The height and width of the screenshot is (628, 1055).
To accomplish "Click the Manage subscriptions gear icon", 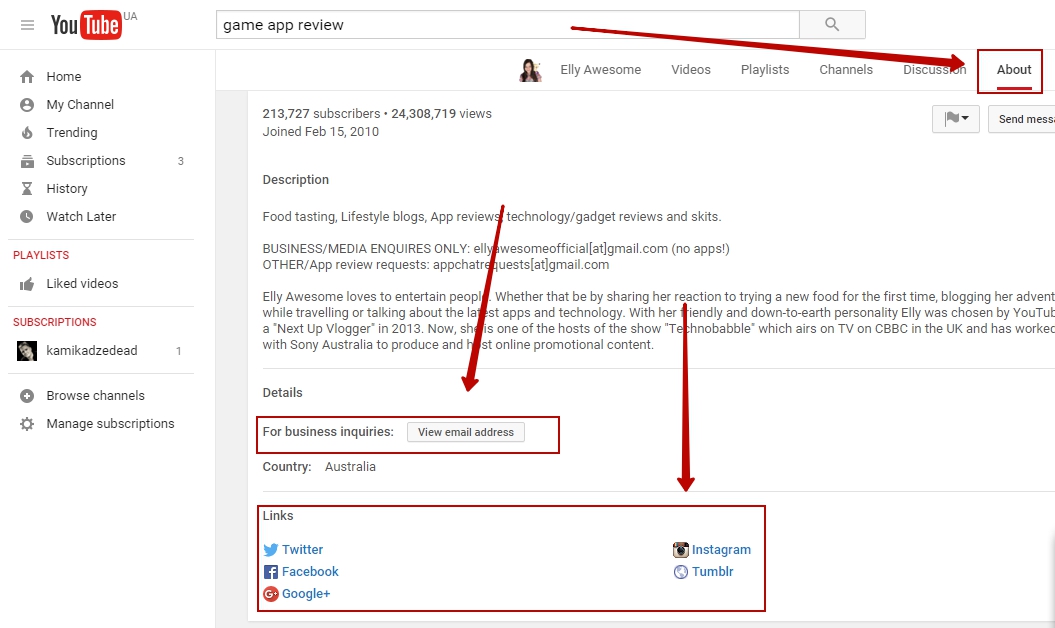I will click(27, 424).
